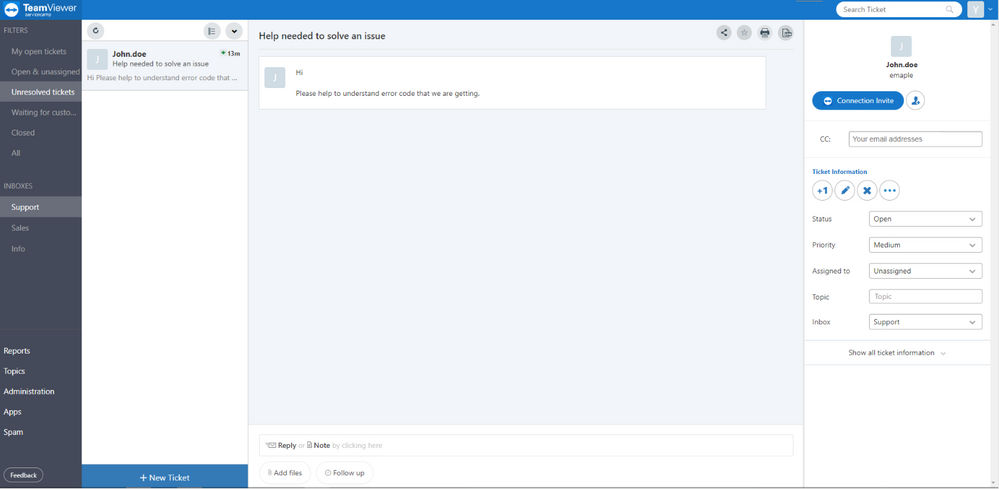
Task: Open the Inbox dropdown
Action: pos(925,322)
